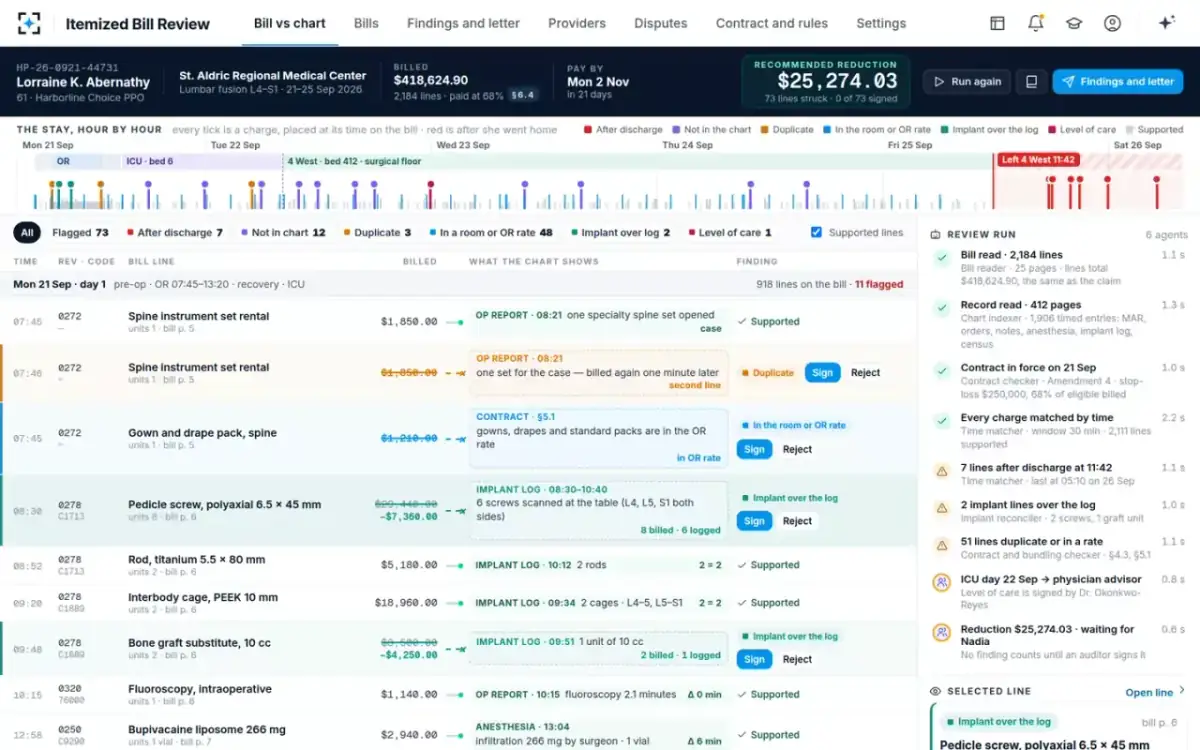Click the Run again button

[x=967, y=82]
